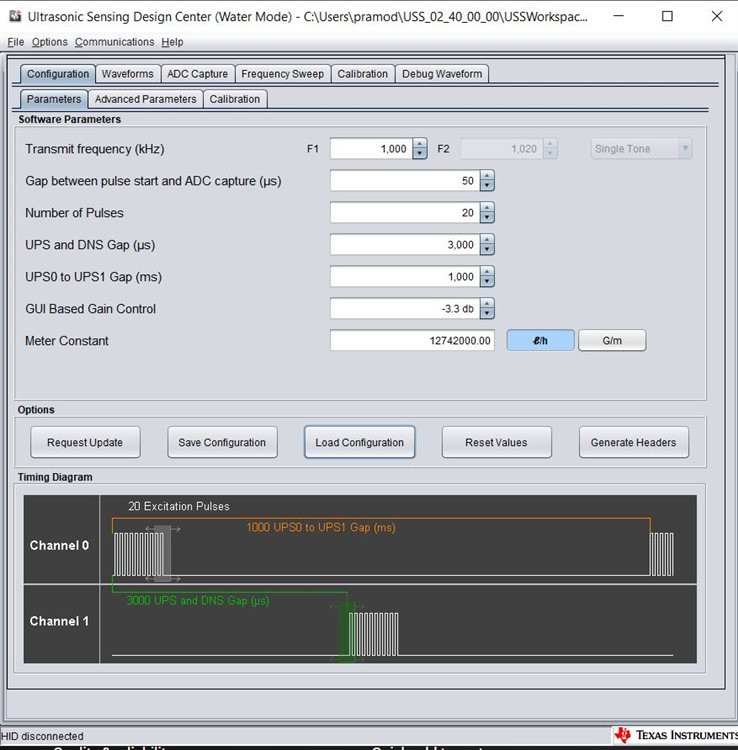
Task: Open the Frequency Sweep tab
Action: [x=283, y=74]
